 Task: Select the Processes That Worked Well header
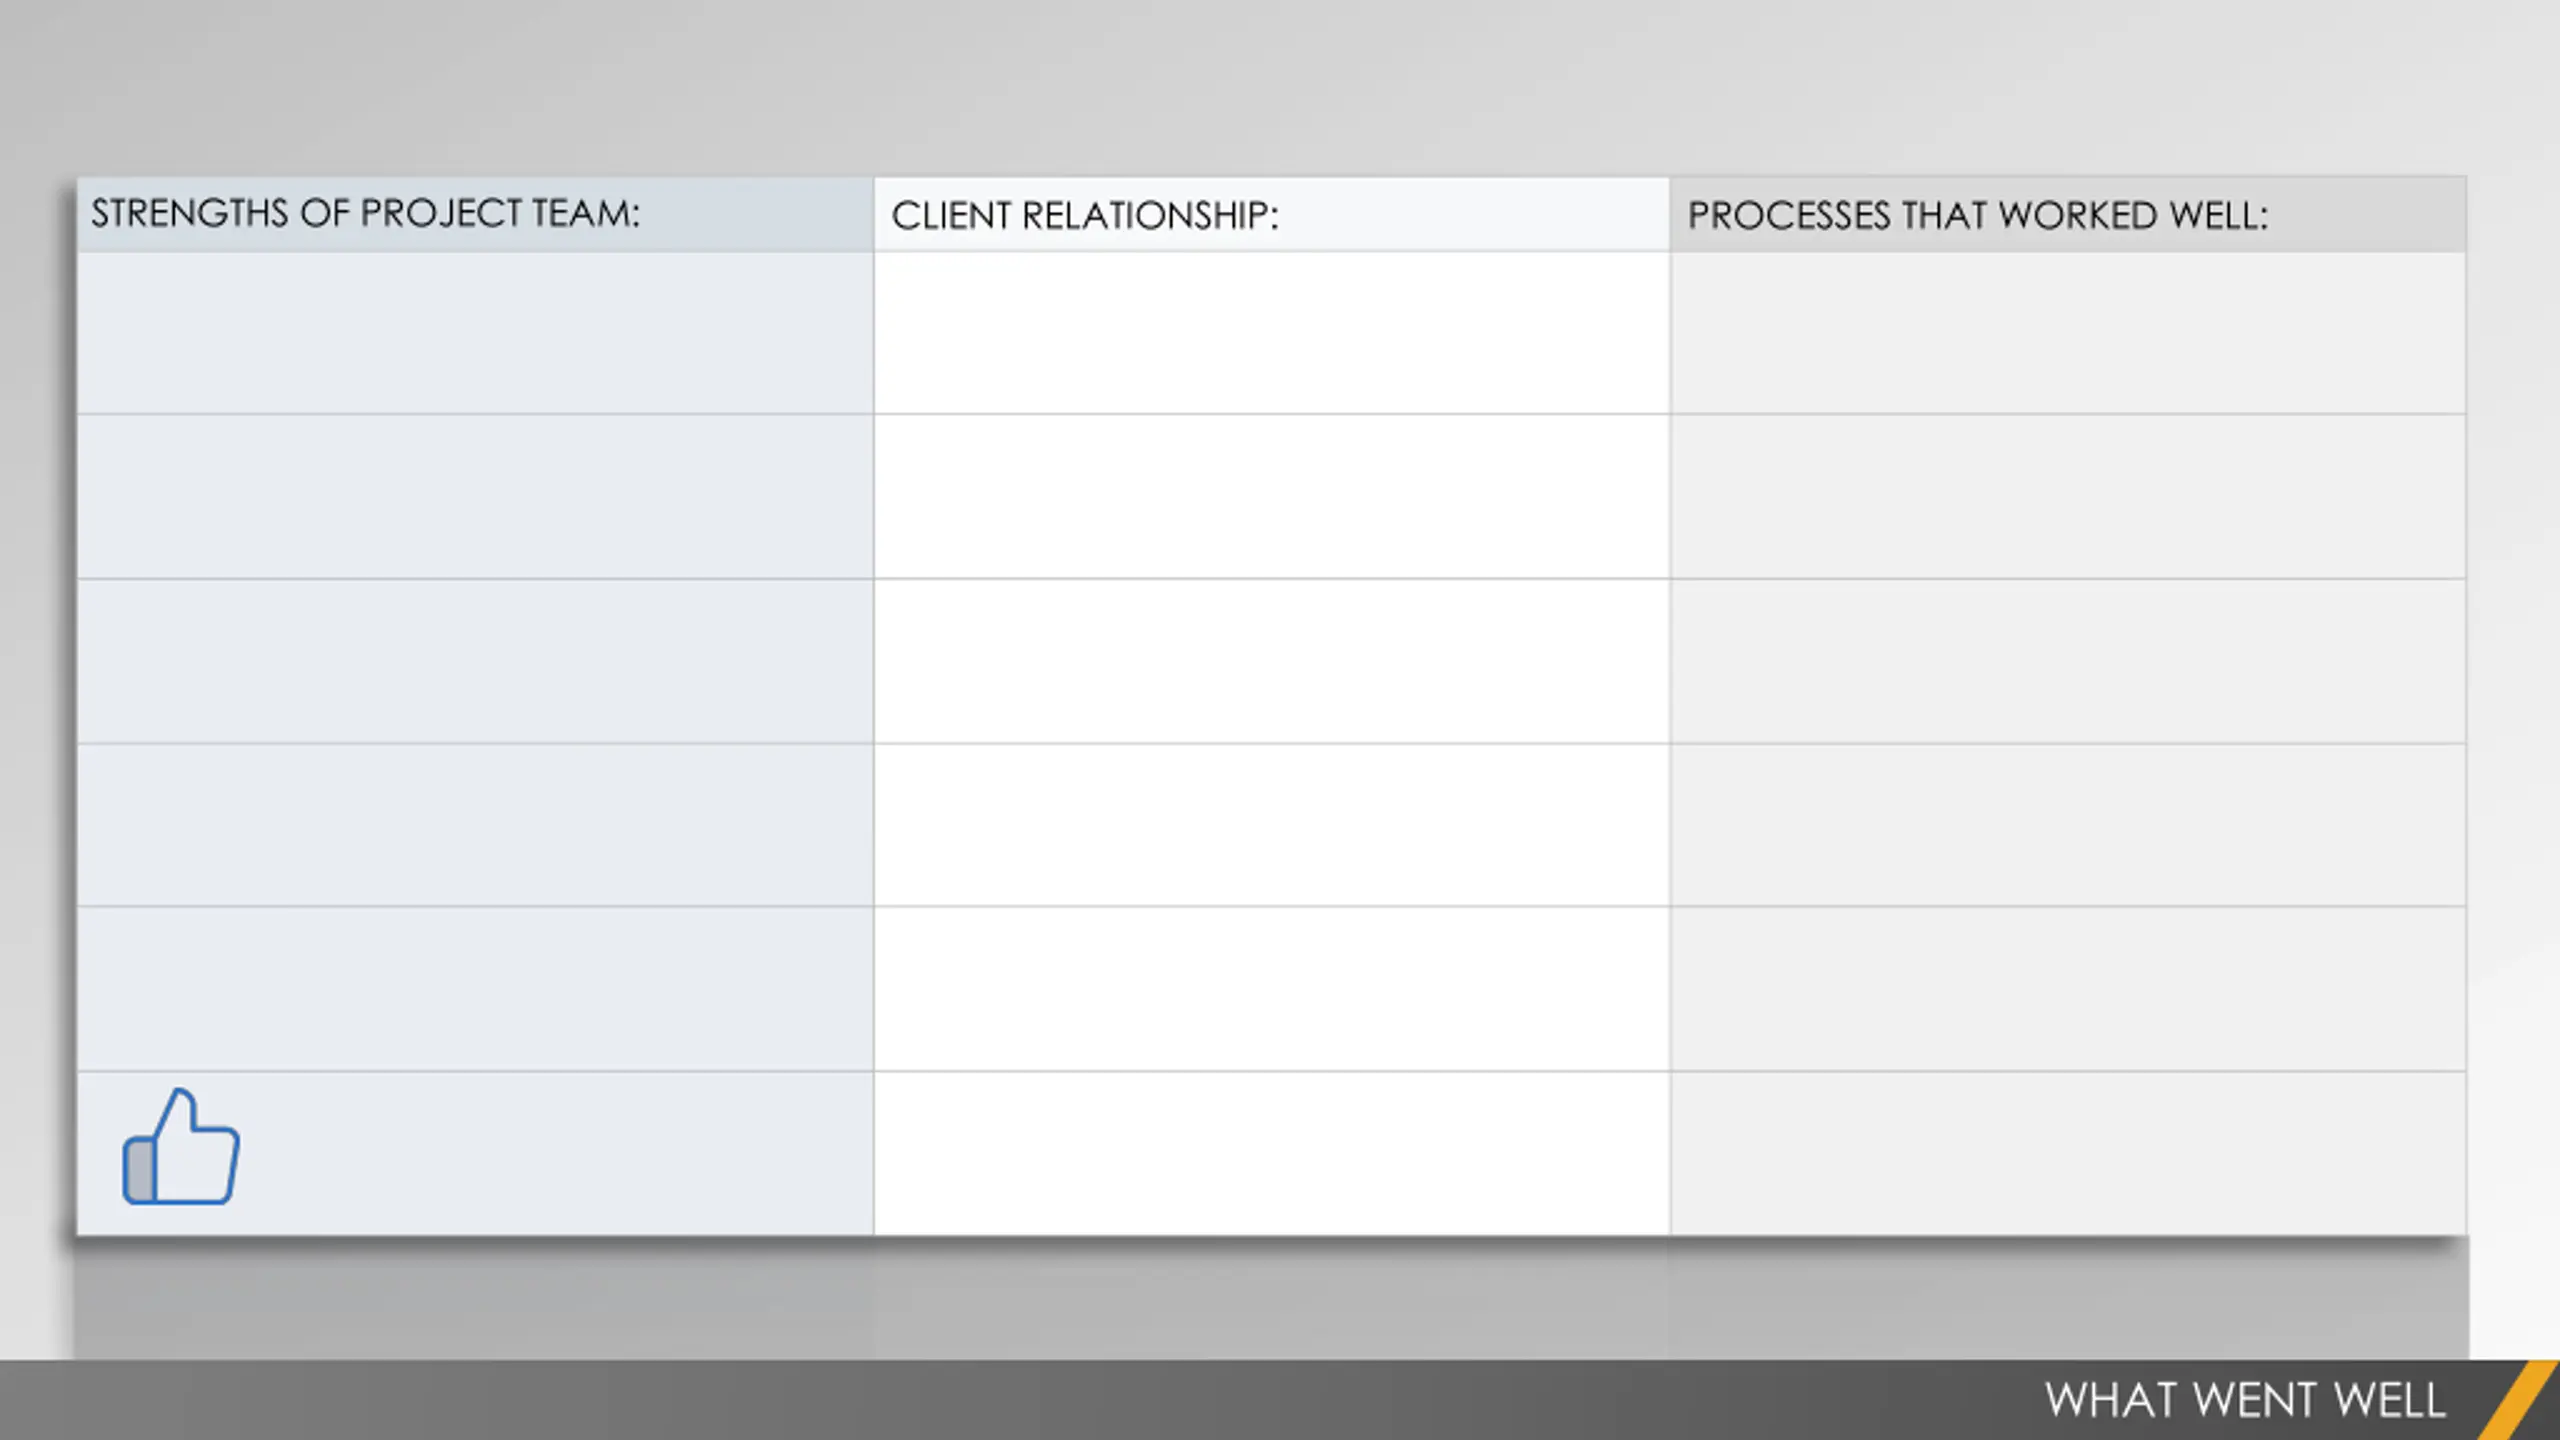2068,214
